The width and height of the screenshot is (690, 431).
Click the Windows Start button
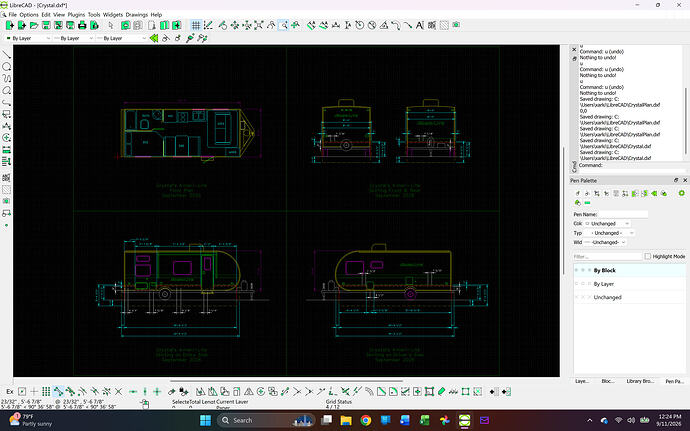coord(206,420)
